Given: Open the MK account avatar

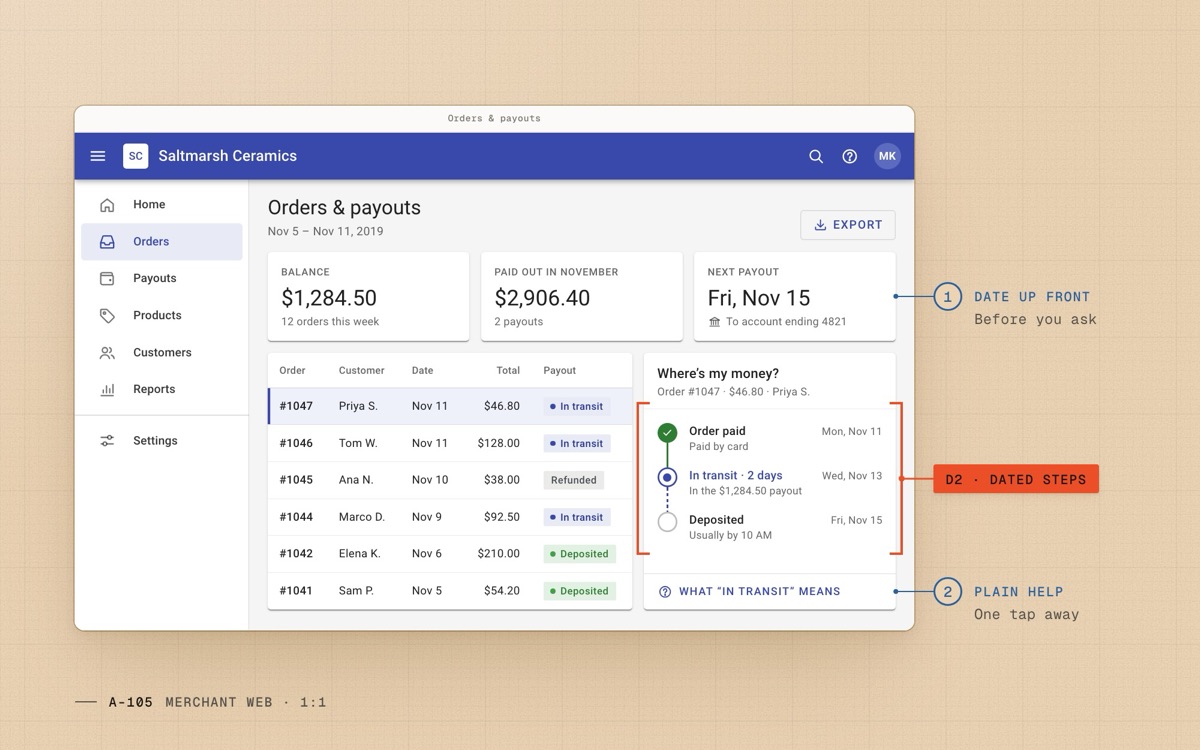Looking at the screenshot, I should (887, 156).
